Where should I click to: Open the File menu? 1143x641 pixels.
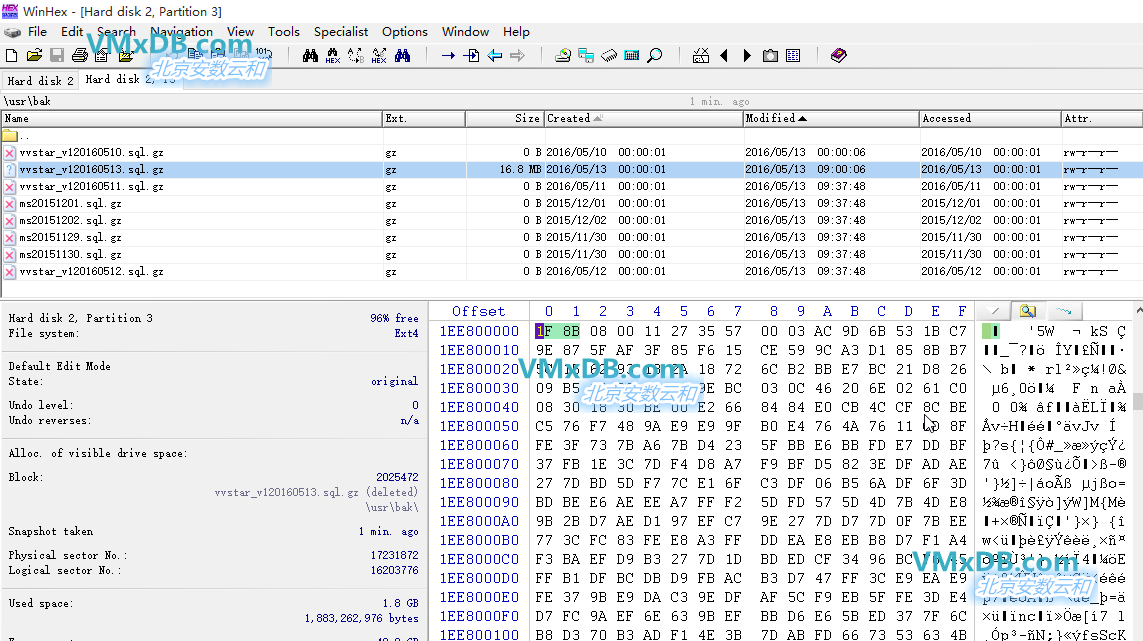point(37,31)
